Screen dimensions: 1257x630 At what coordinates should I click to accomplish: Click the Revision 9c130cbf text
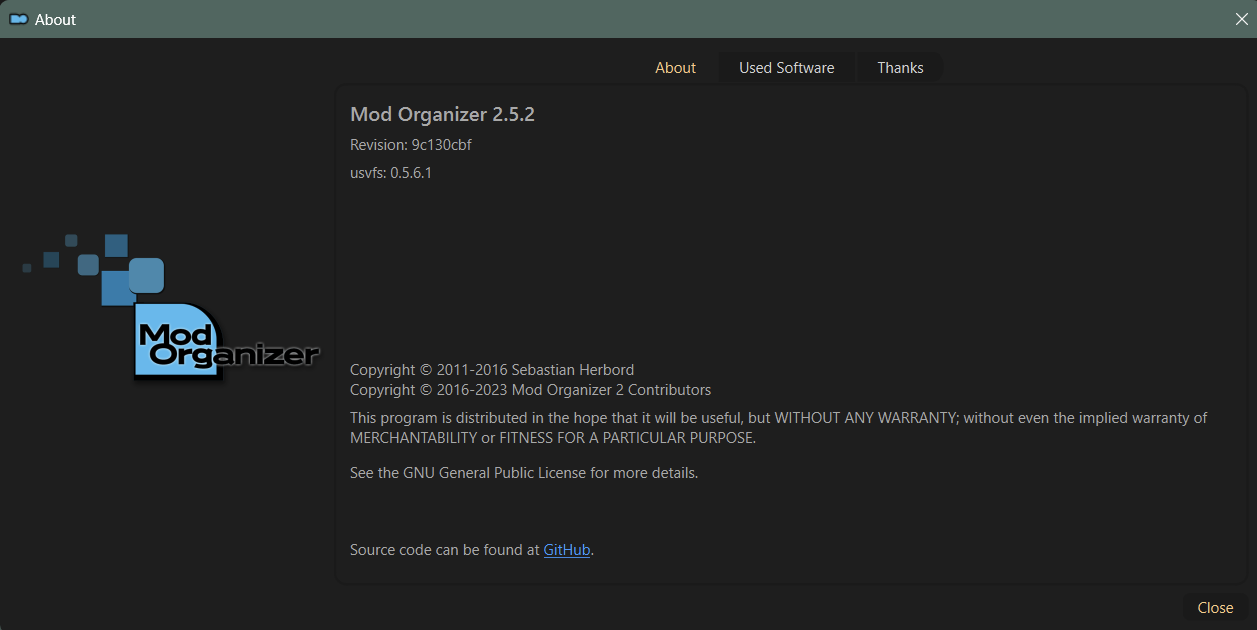(x=410, y=145)
